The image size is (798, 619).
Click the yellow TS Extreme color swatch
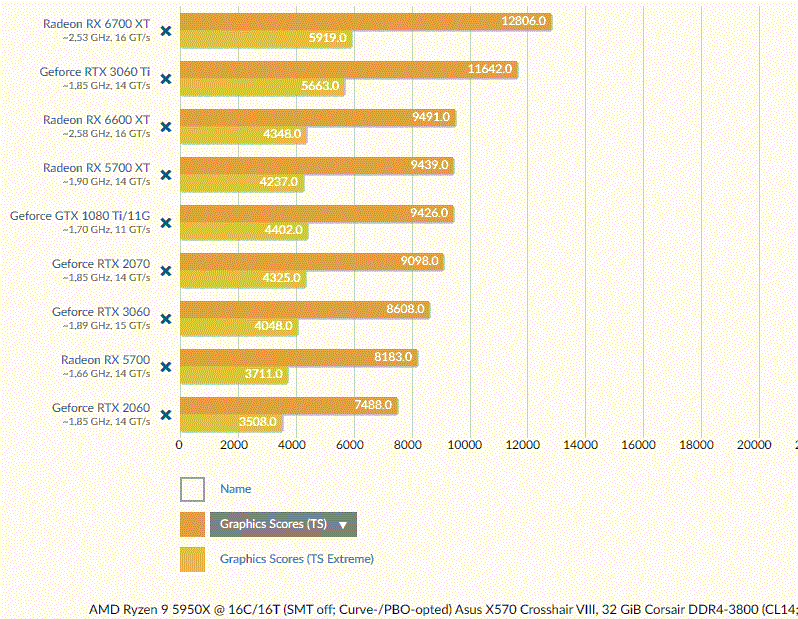[x=192, y=559]
